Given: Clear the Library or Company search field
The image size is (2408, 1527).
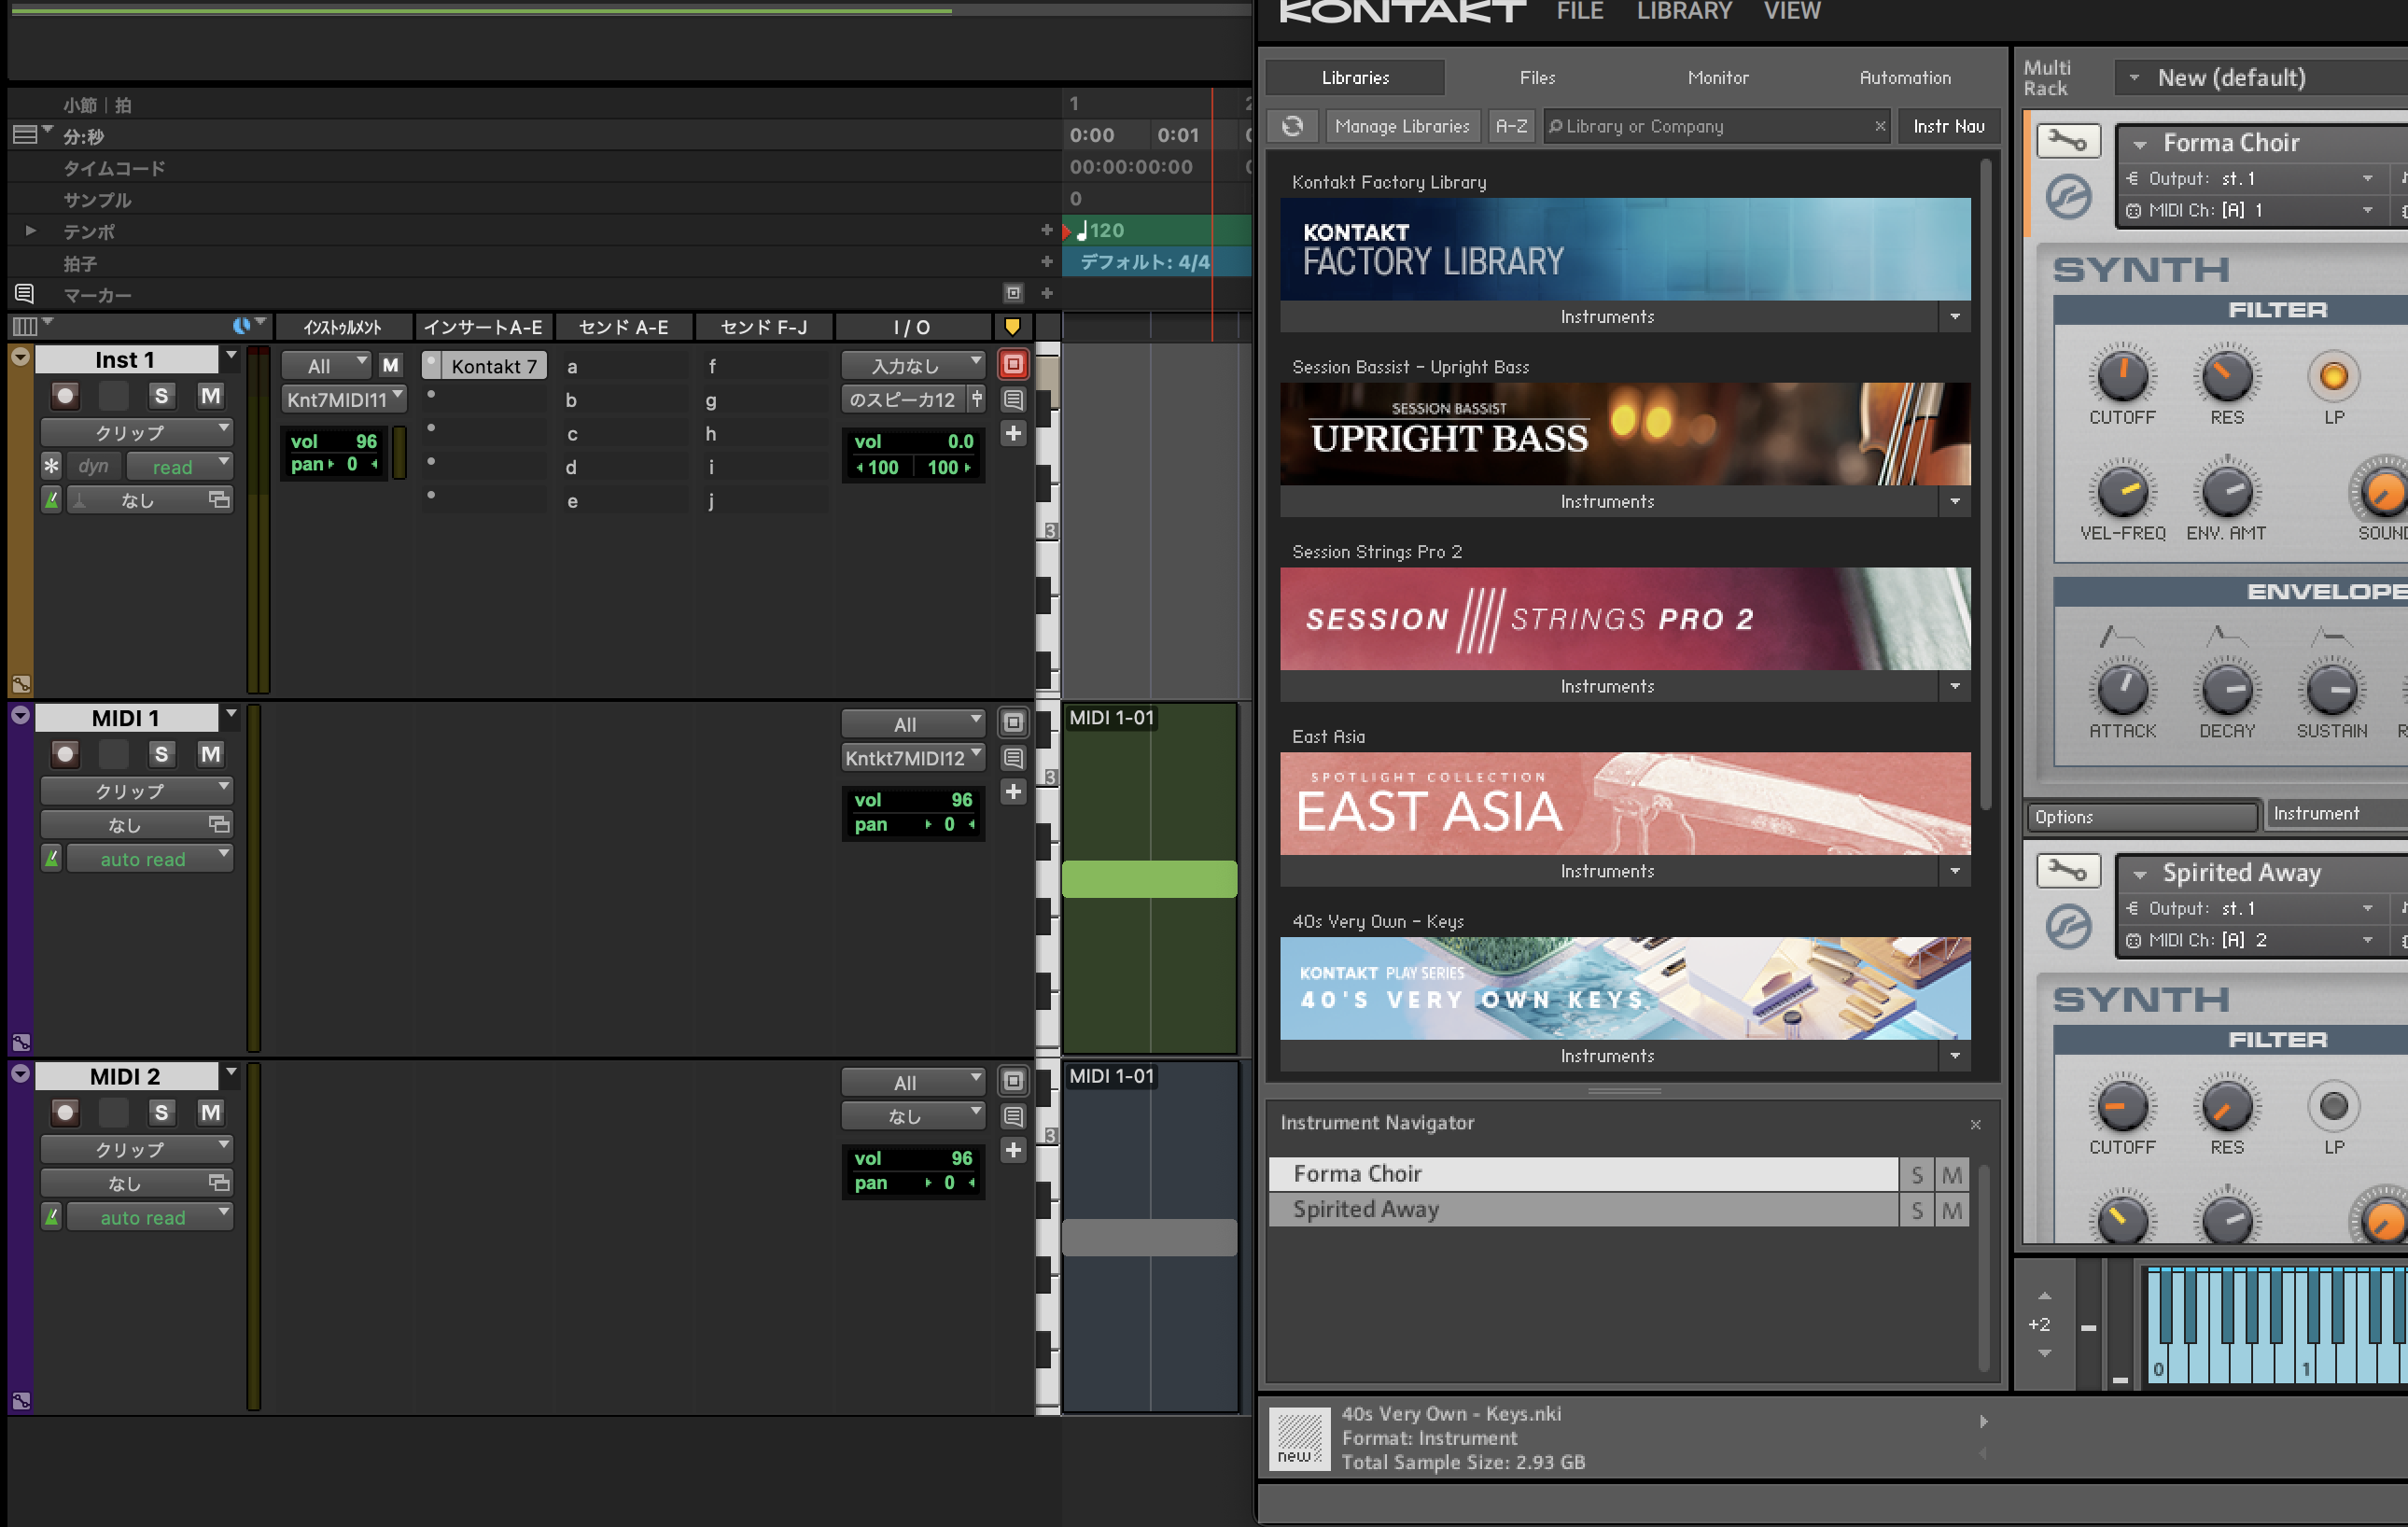Looking at the screenshot, I should (x=1880, y=126).
